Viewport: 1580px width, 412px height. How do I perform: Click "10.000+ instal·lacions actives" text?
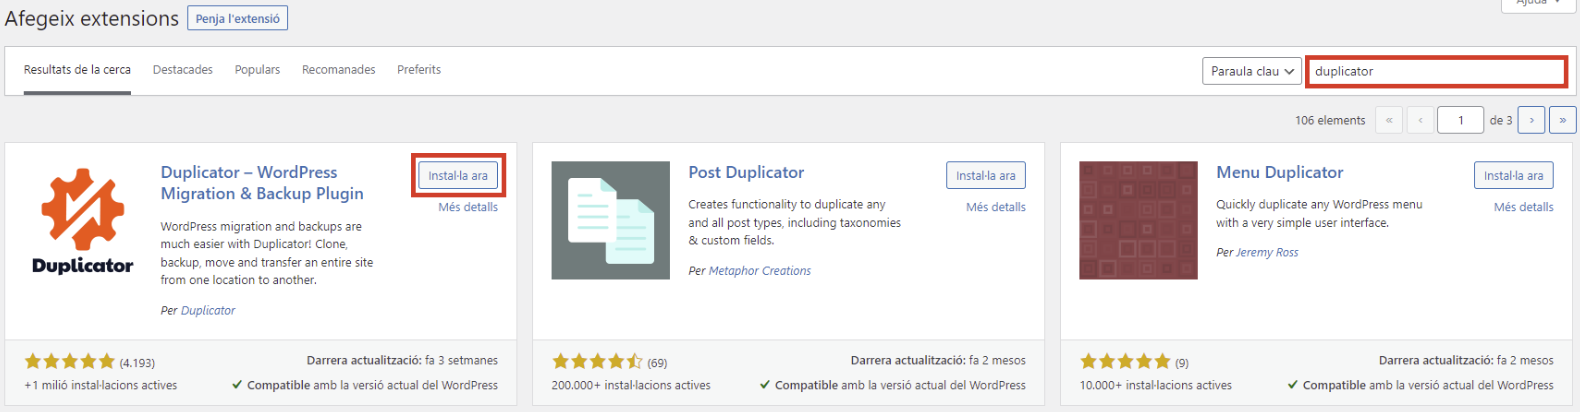[x=1156, y=385]
